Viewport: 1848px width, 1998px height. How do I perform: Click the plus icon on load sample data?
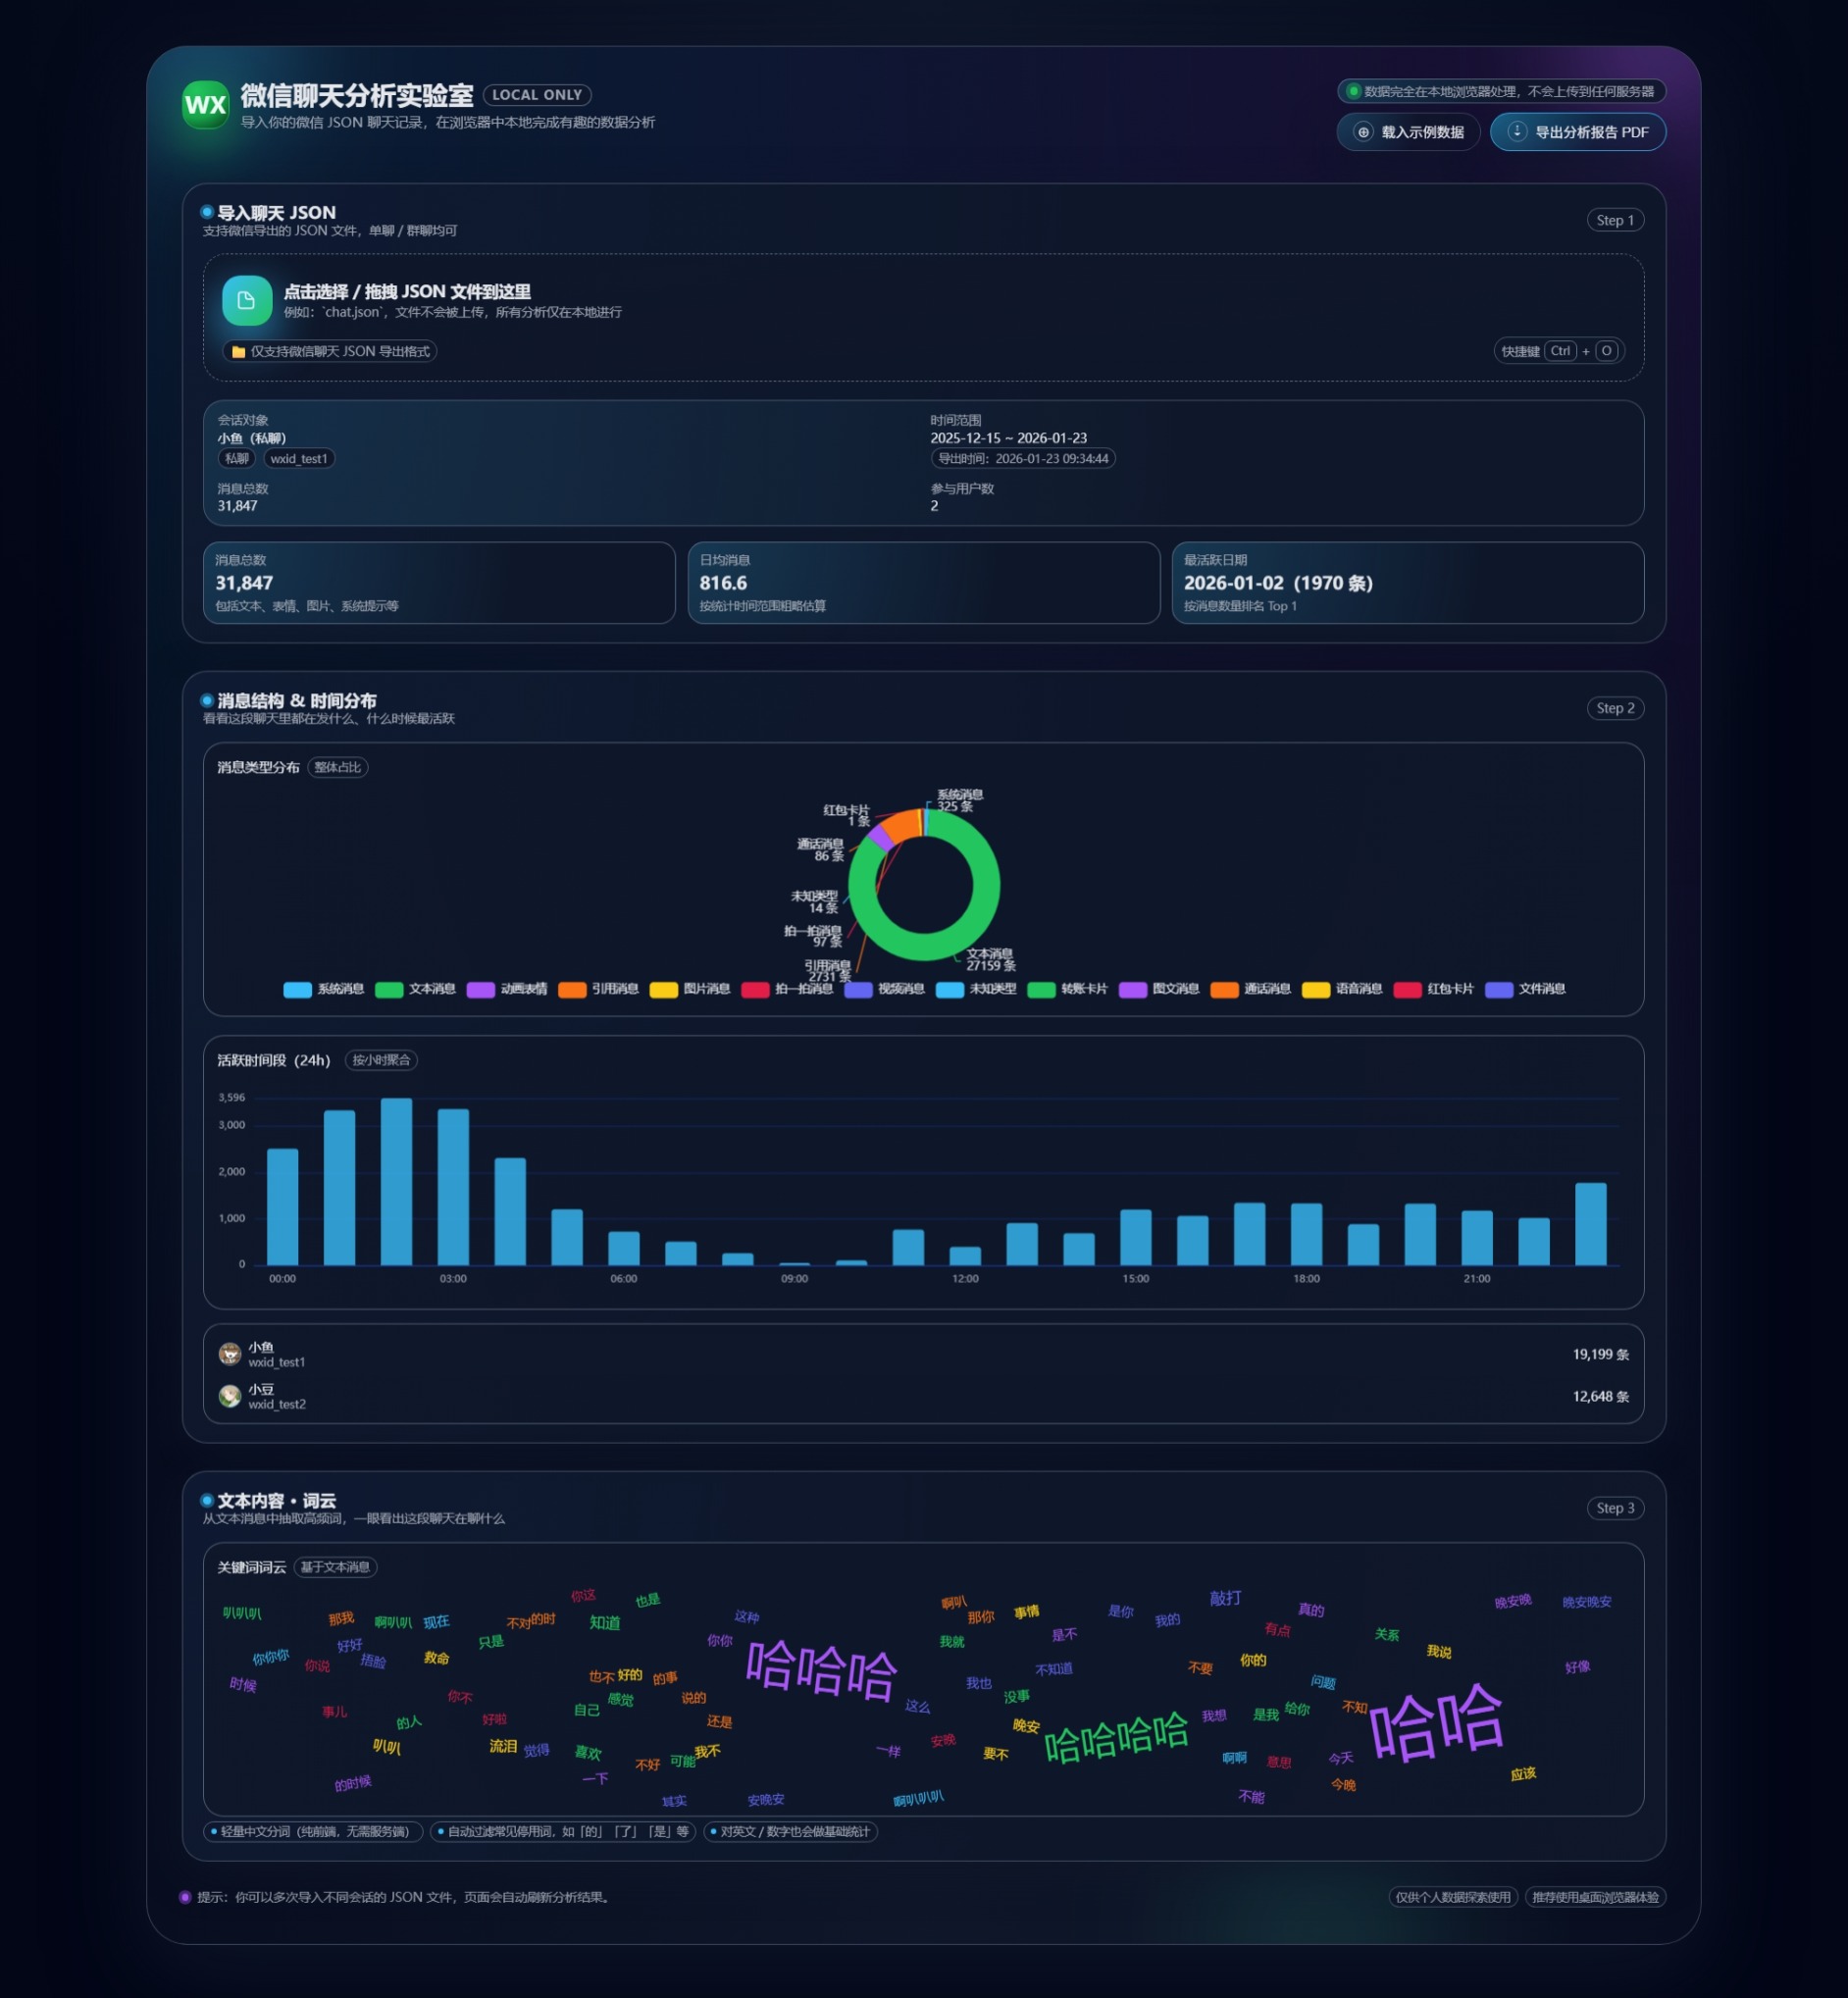click(1362, 132)
